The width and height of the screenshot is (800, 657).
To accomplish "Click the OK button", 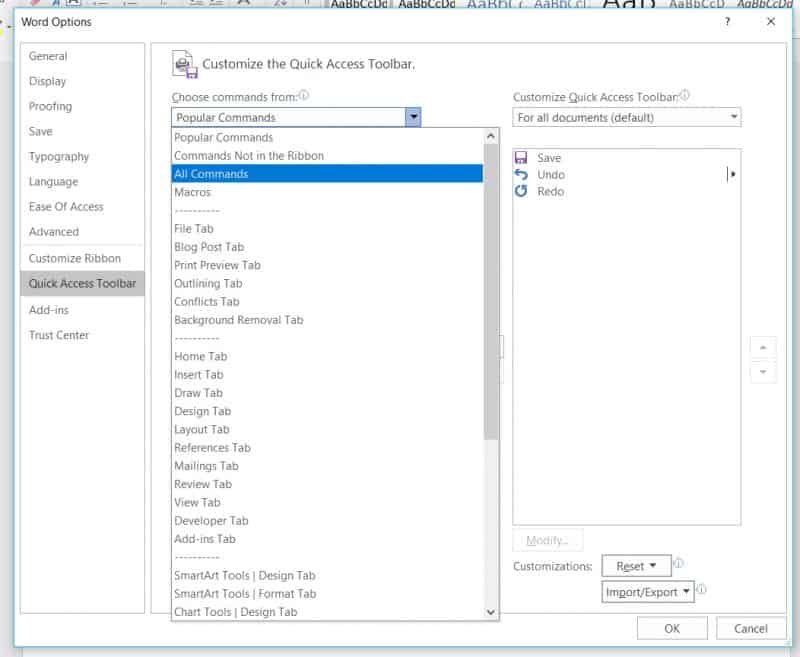I will coord(672,628).
